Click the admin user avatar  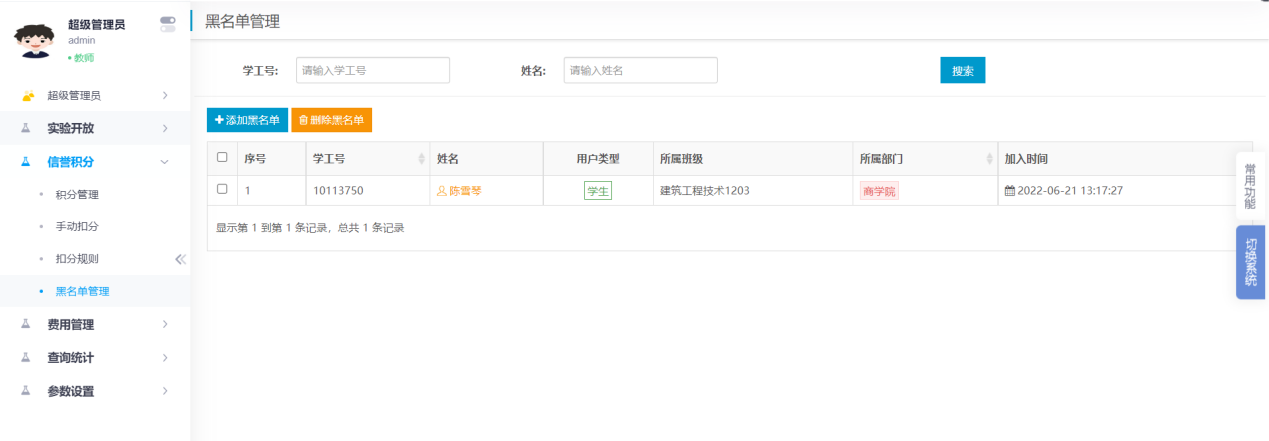[x=35, y=40]
